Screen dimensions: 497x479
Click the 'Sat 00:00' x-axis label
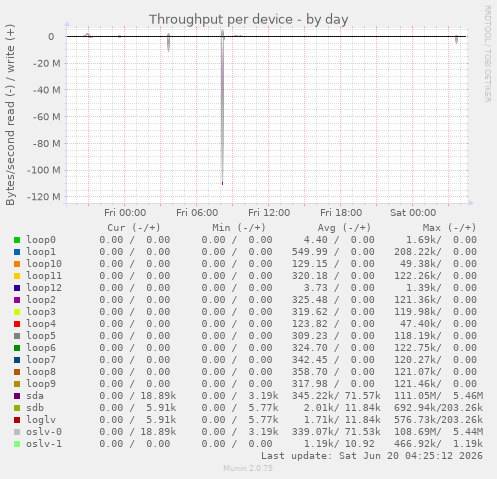click(x=413, y=213)
